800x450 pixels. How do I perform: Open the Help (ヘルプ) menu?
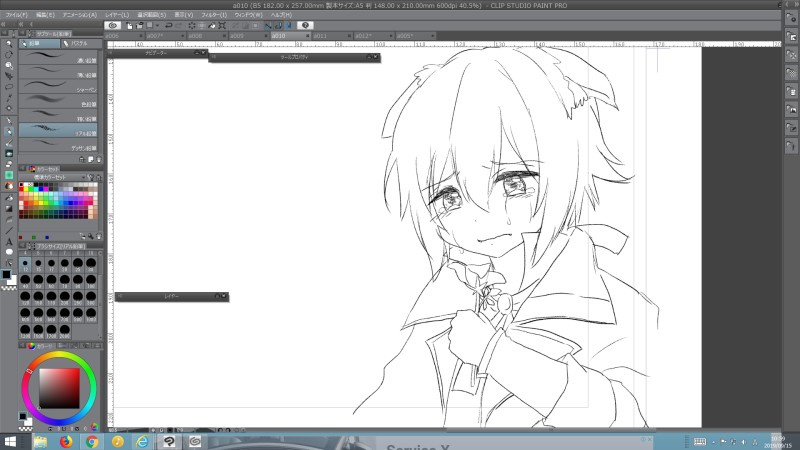click(x=281, y=15)
